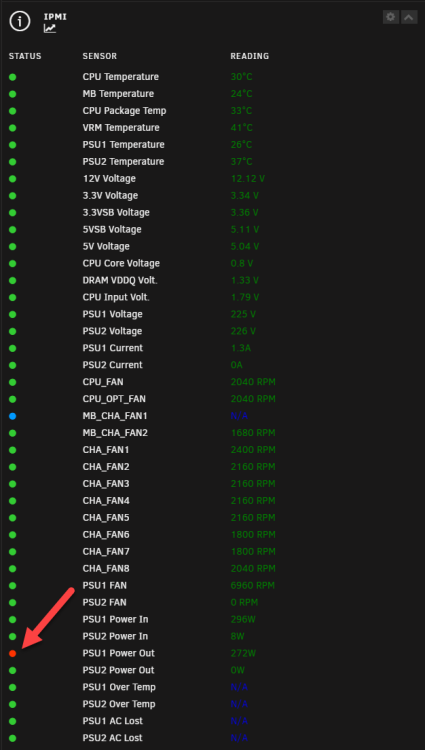This screenshot has height=750, width=425.
Task: Select the CPU_OPT_FAN sensor label
Action: pos(114,399)
